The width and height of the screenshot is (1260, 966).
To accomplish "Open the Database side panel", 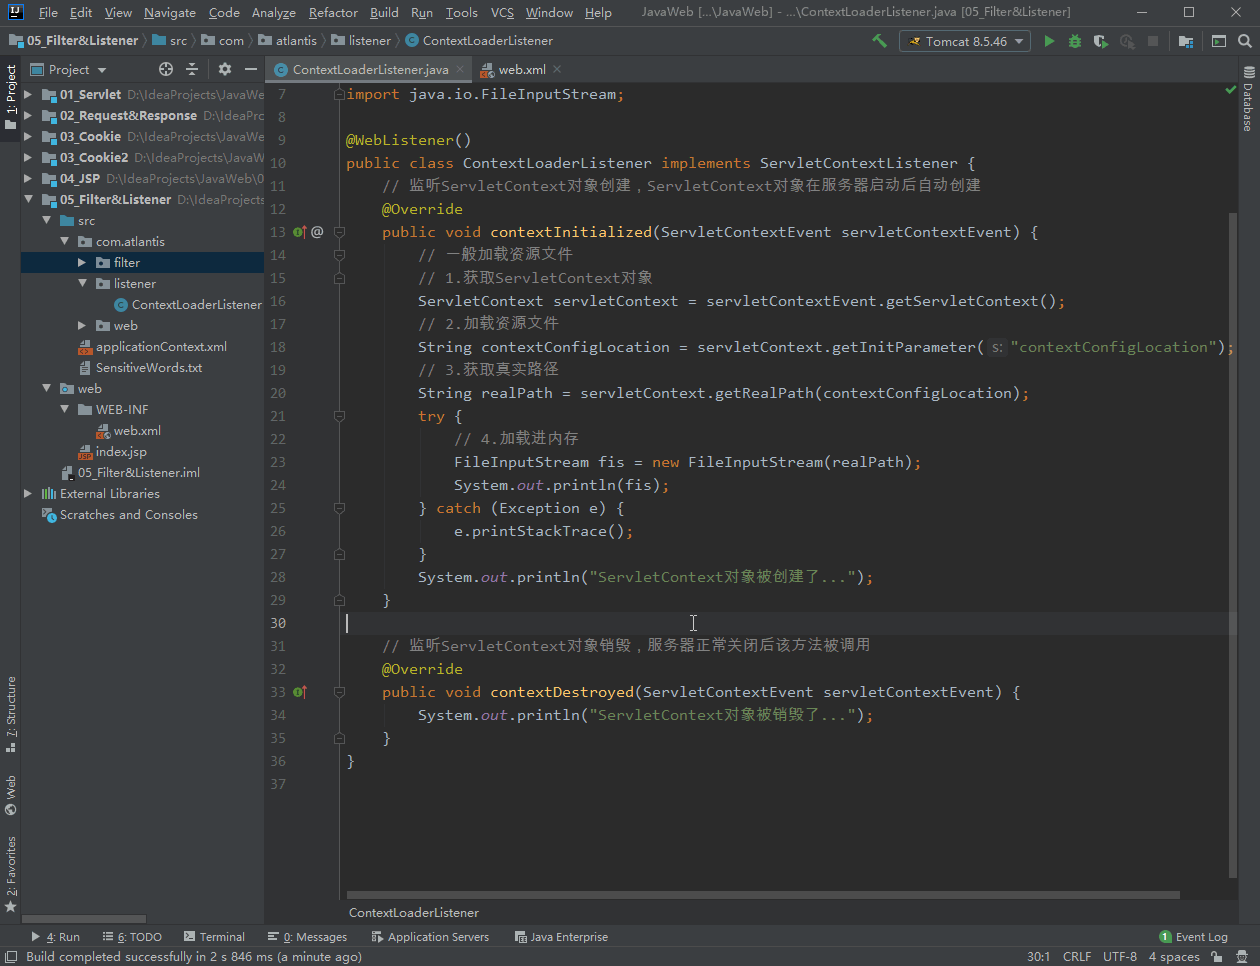I will click(1248, 99).
